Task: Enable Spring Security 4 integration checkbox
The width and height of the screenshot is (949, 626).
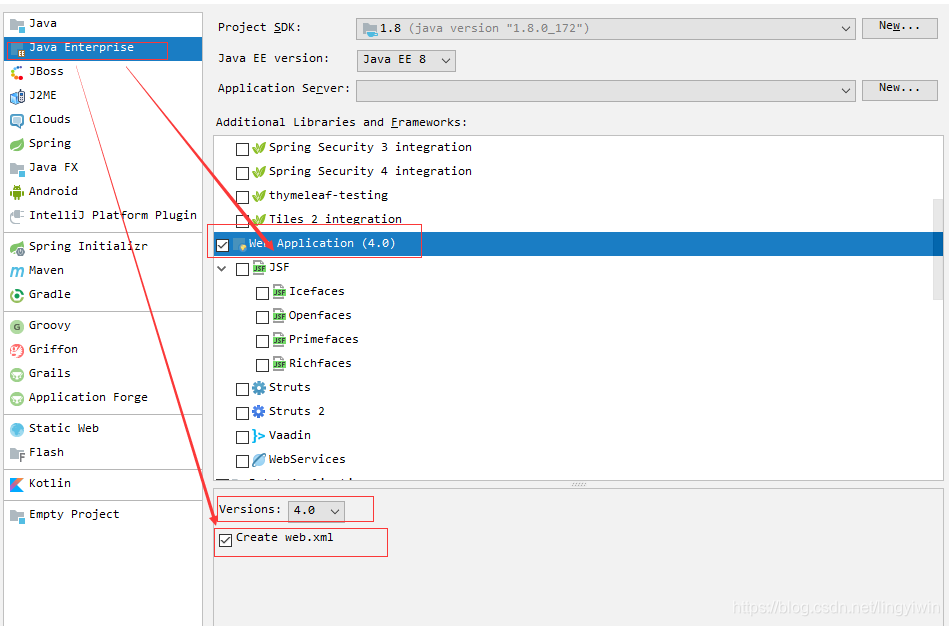Action: [x=242, y=173]
